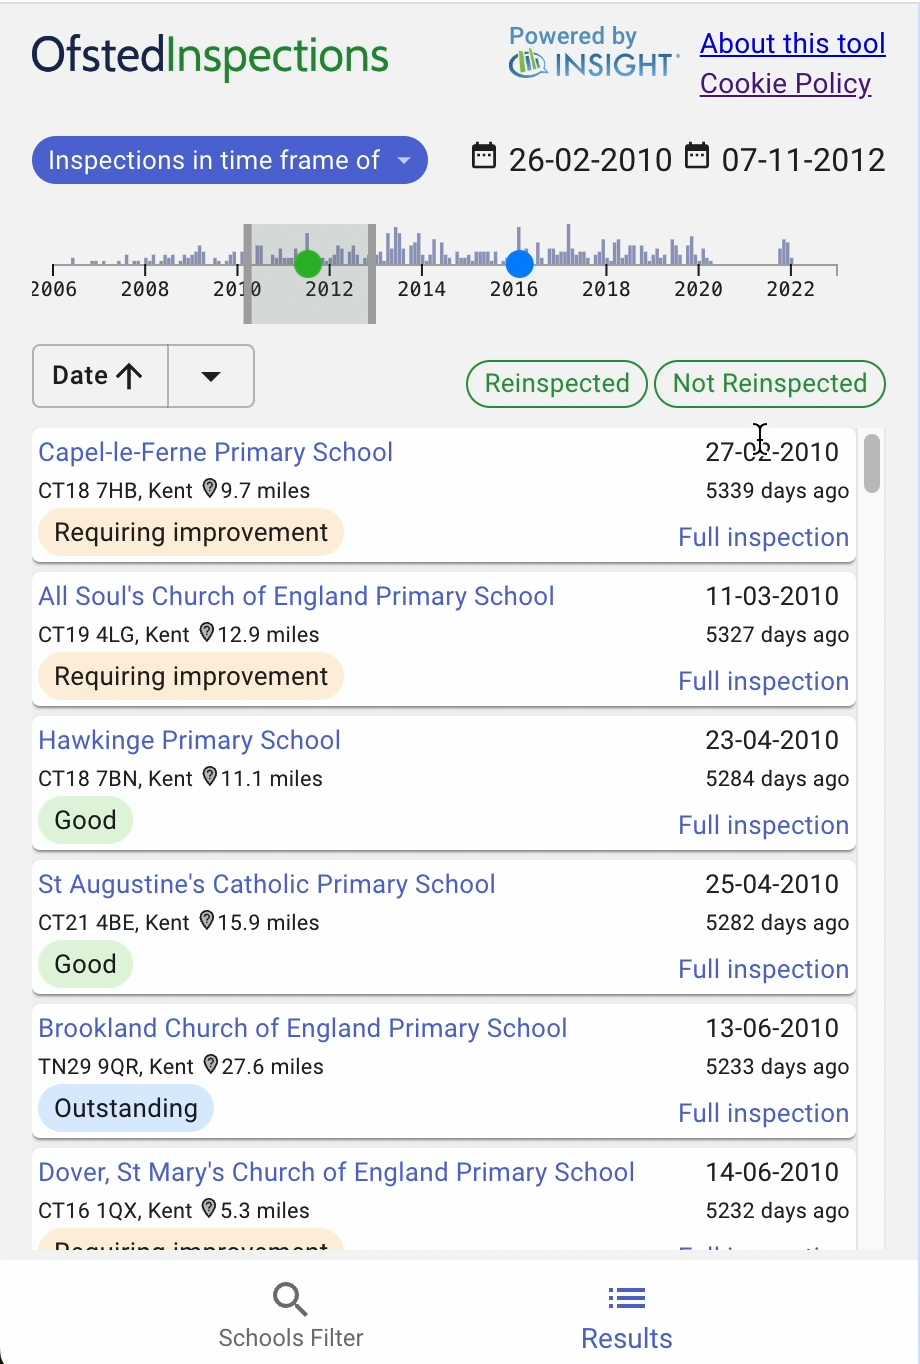Screen dimensions: 920x1364
Task: Toggle Date sort direction
Action: pos(99,376)
